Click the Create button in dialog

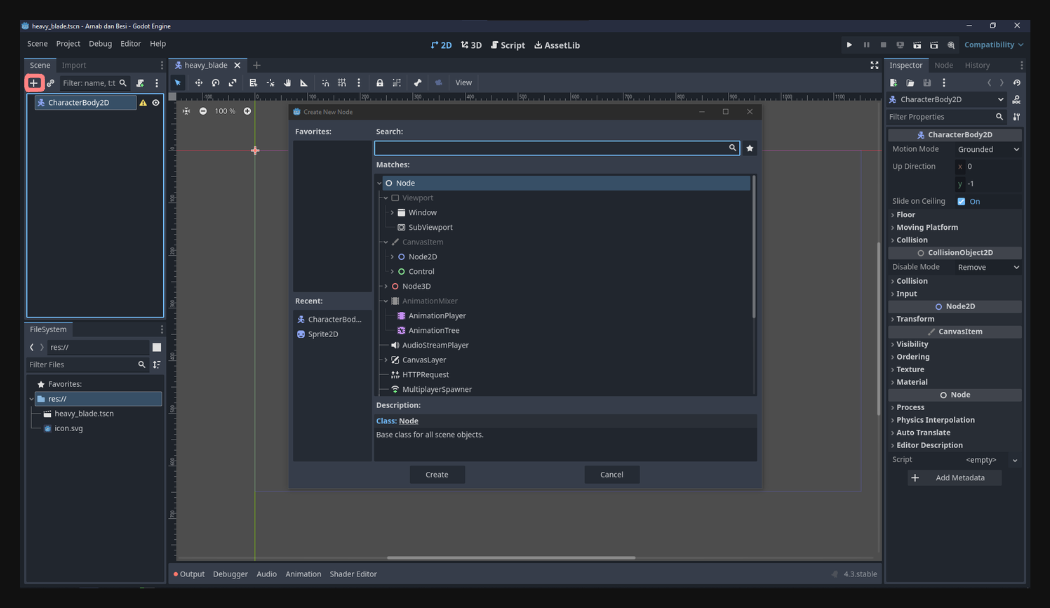point(437,474)
